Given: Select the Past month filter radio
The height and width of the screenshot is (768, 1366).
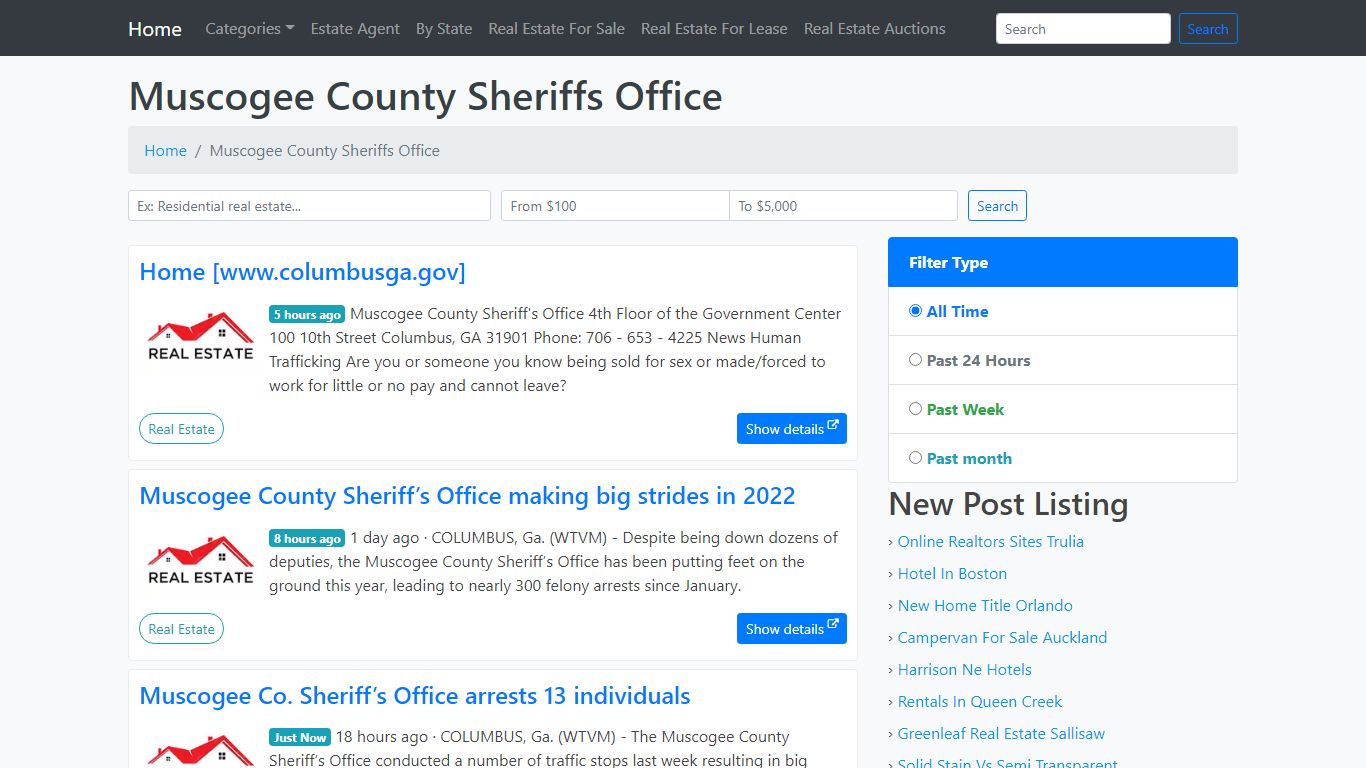Looking at the screenshot, I should click(x=915, y=458).
